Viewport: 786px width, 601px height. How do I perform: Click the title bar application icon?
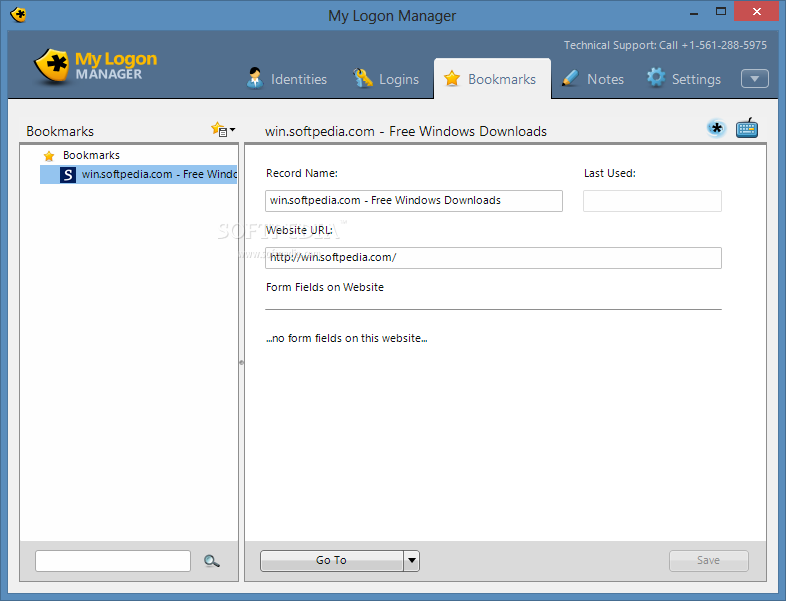click(19, 15)
